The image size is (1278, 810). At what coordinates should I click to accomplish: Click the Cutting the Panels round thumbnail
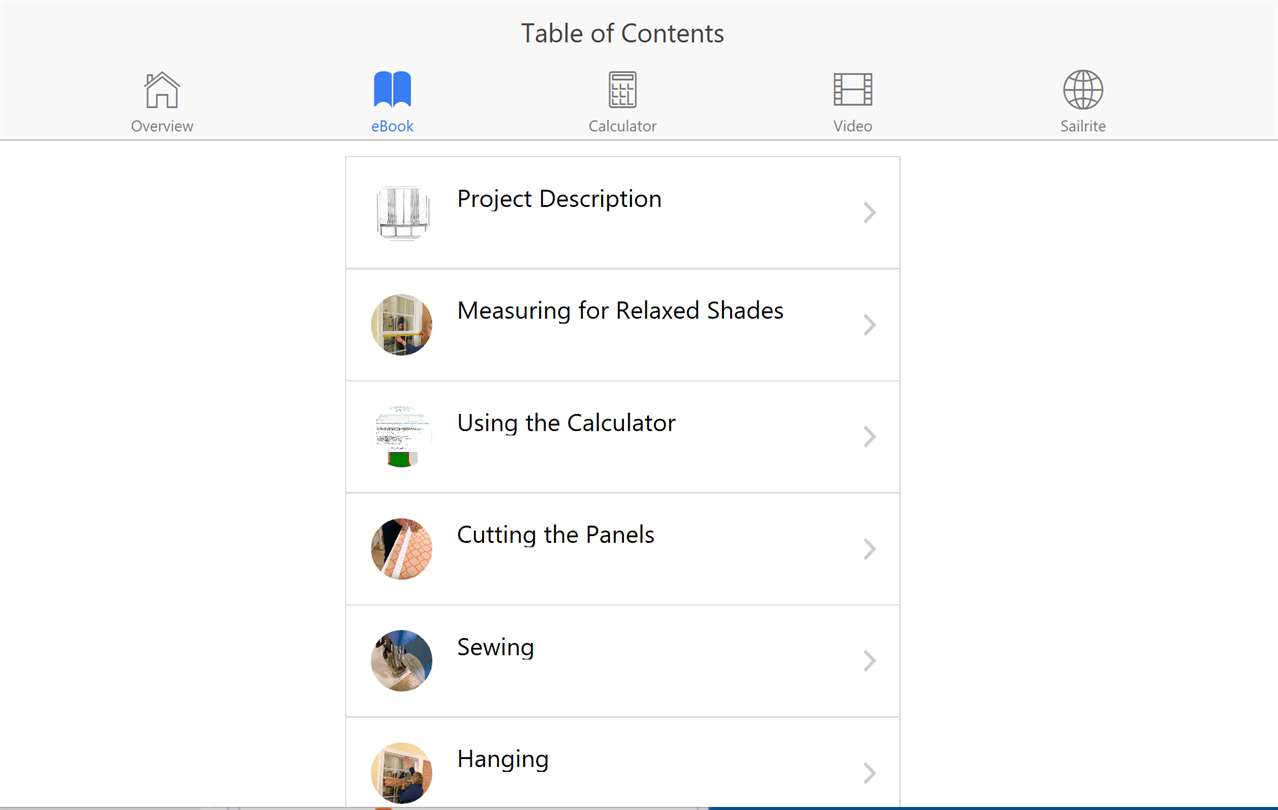coord(402,549)
